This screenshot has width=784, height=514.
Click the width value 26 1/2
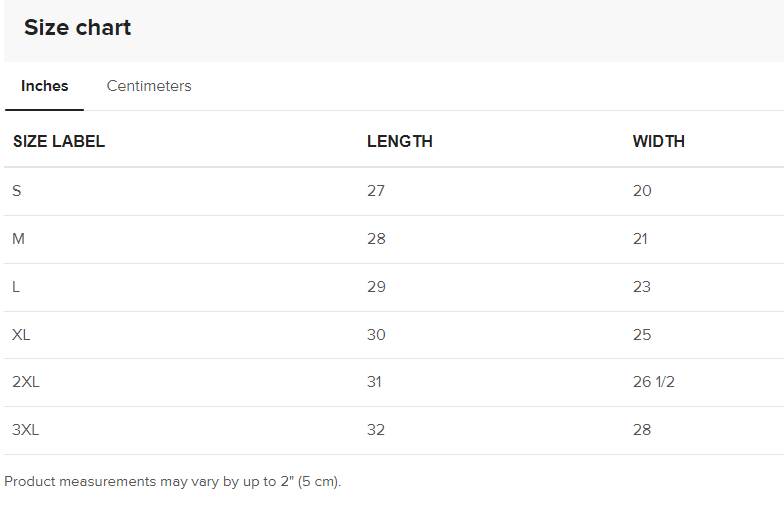pos(654,382)
